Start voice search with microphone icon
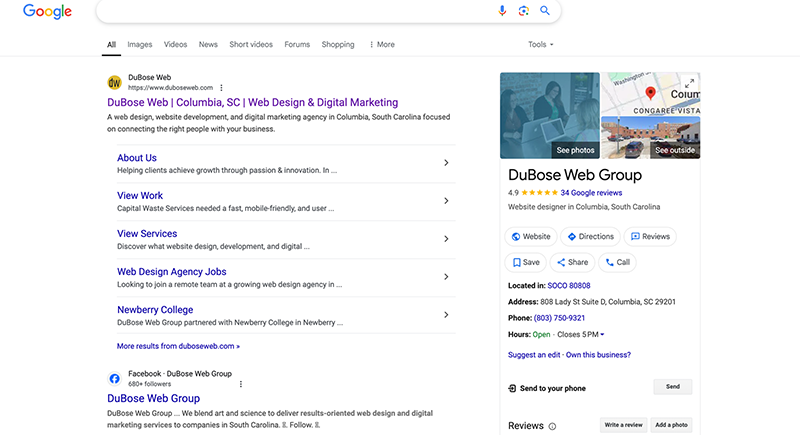 coord(502,11)
